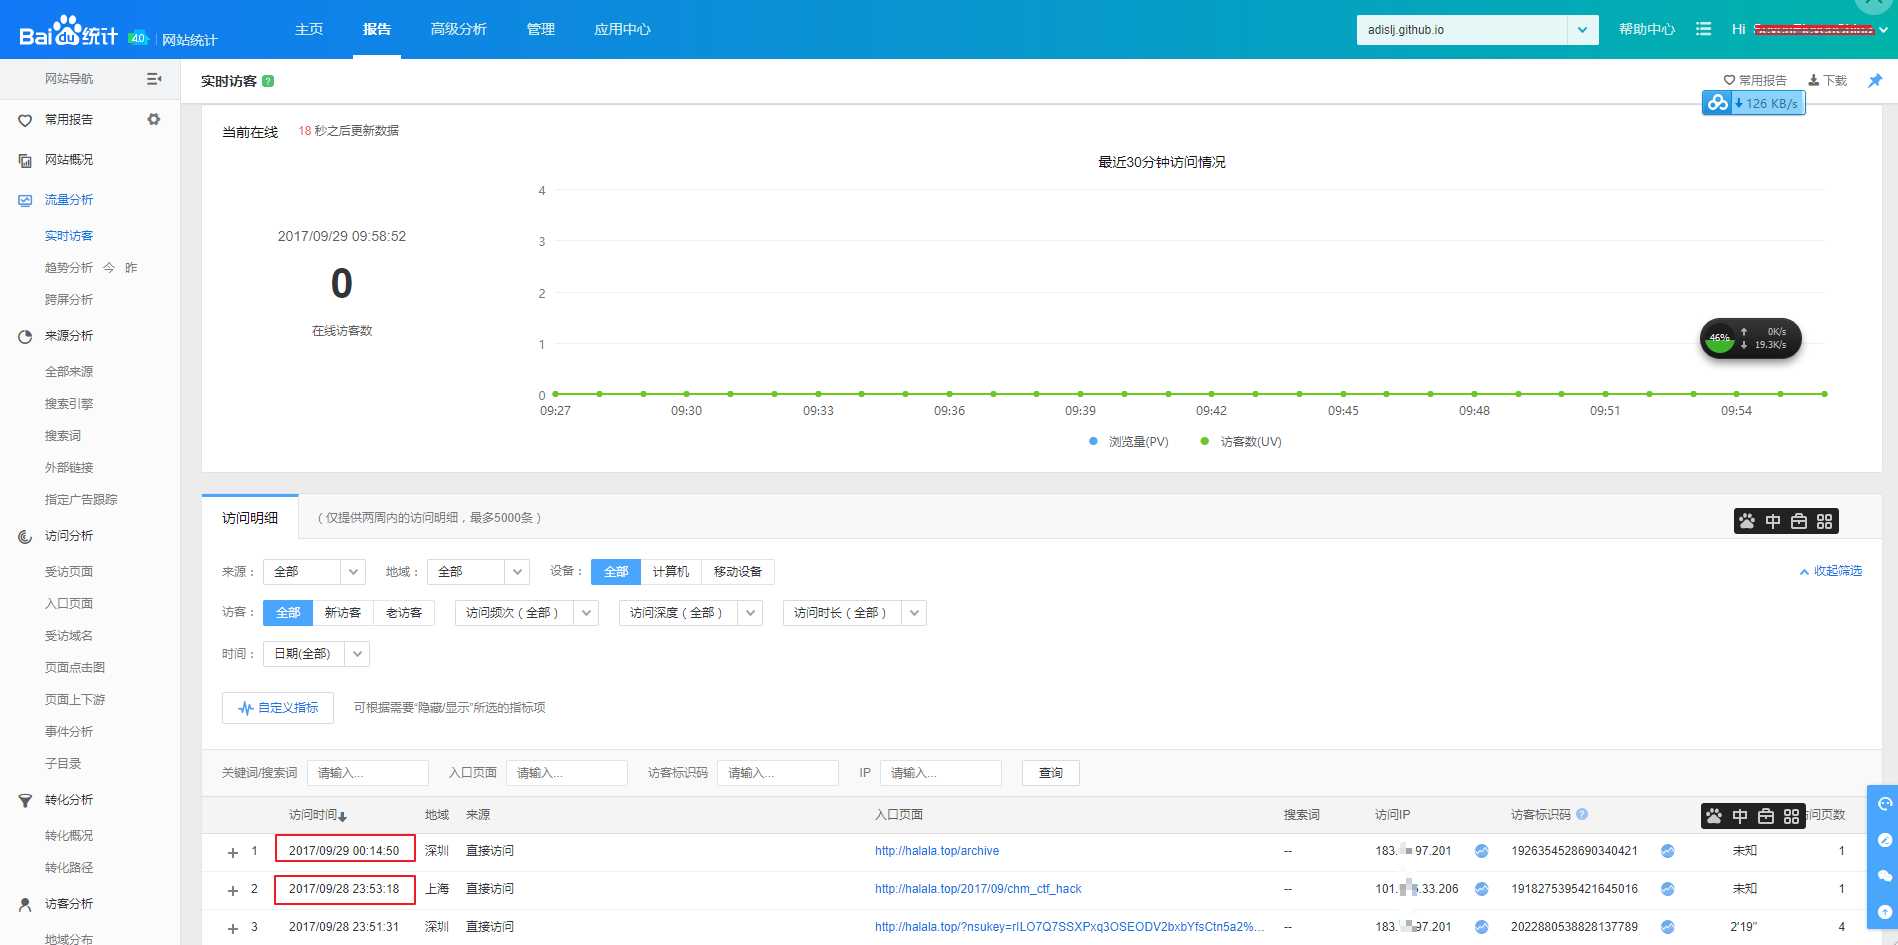The width and height of the screenshot is (1898, 945).
Task: Click the cloud download speed widget
Action: click(1754, 103)
